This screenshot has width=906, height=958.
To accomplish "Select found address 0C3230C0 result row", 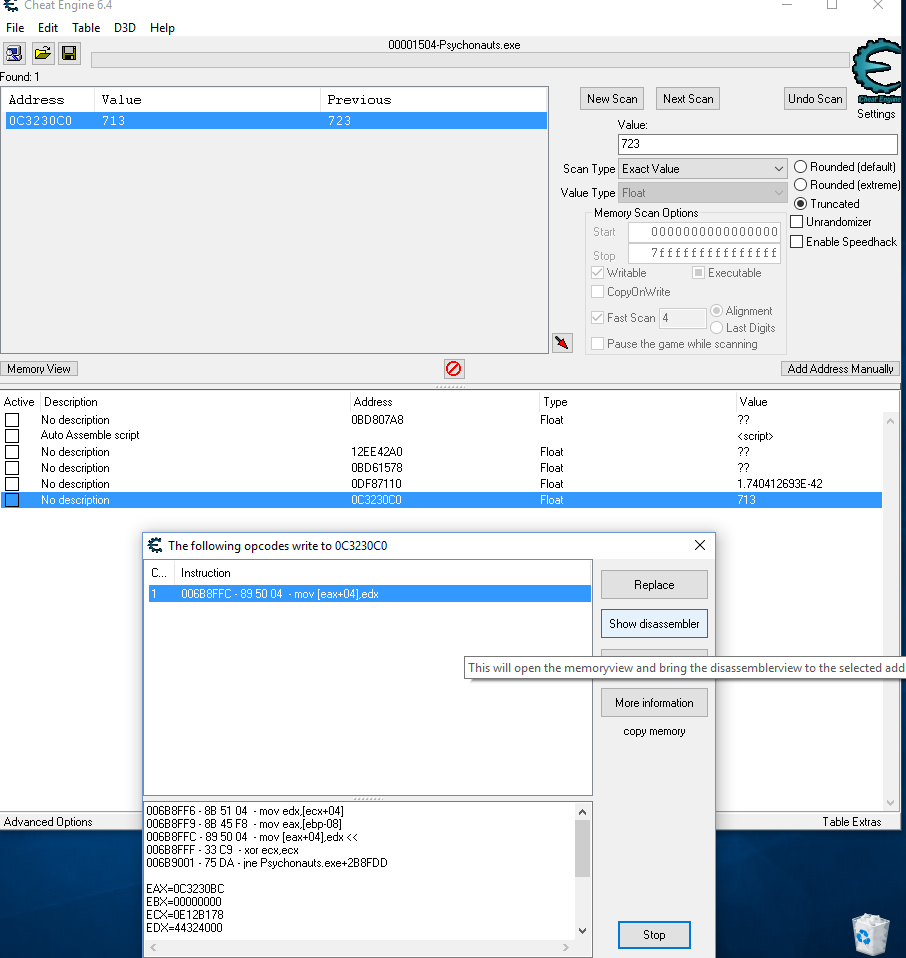I will tap(276, 120).
